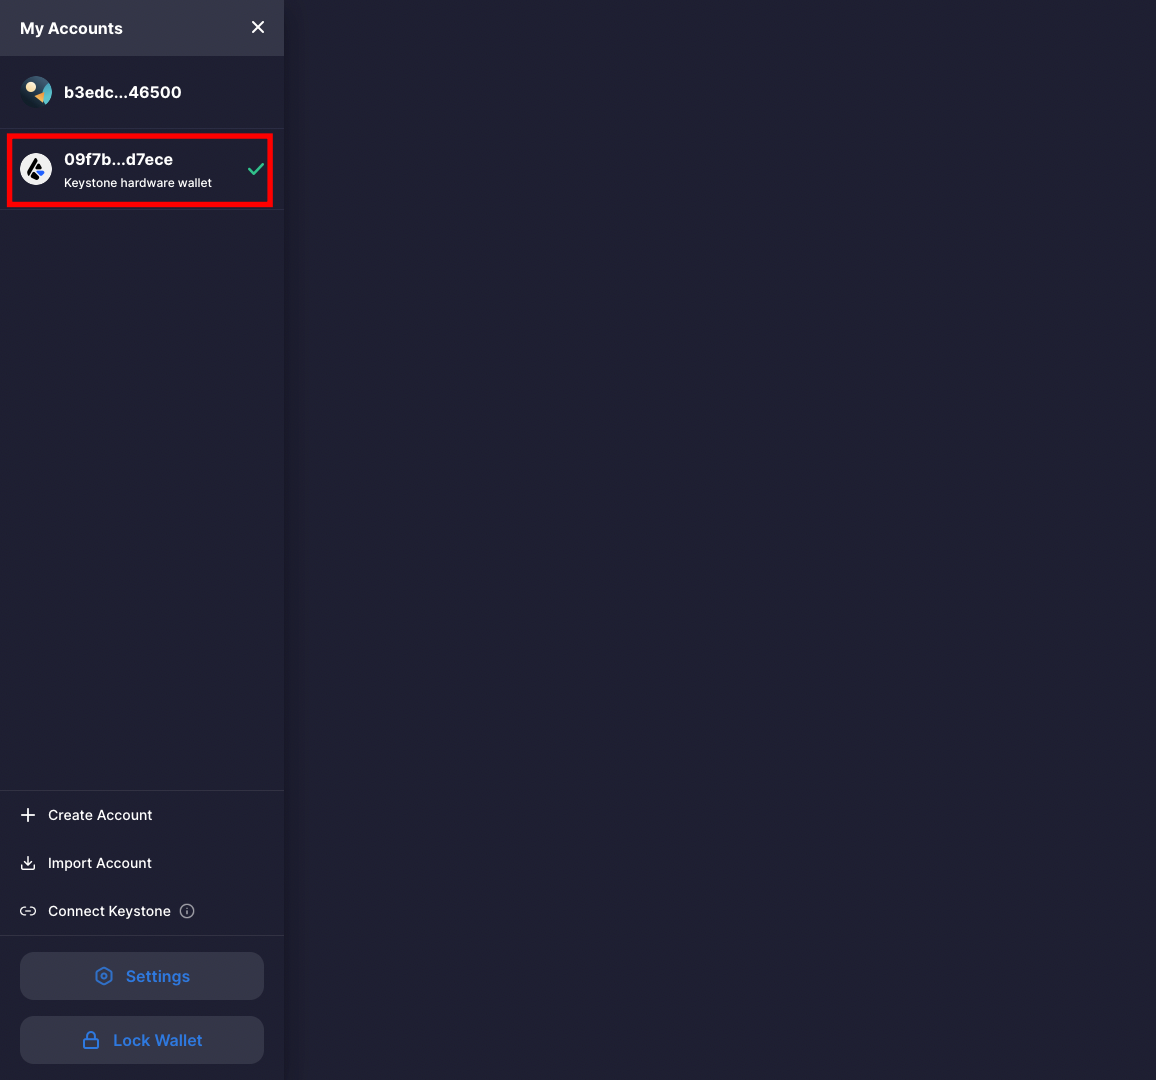Choose Create Account
This screenshot has height=1080, width=1156.
coord(100,815)
